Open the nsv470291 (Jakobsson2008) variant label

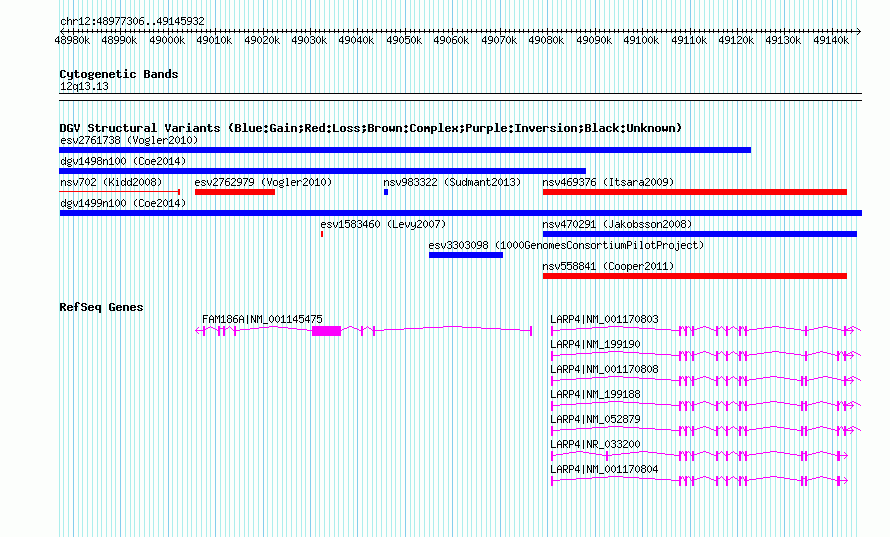617,224
